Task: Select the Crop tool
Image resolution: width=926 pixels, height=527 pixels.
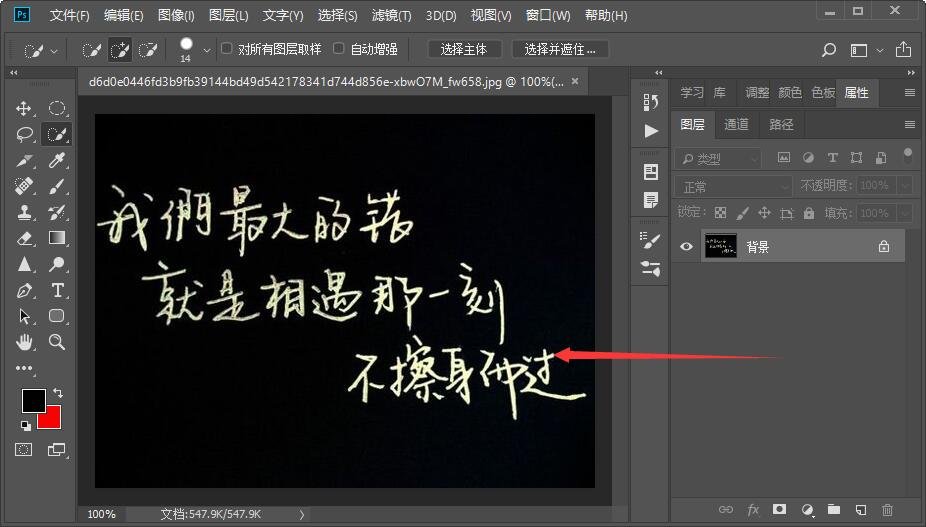Action: coord(24,160)
